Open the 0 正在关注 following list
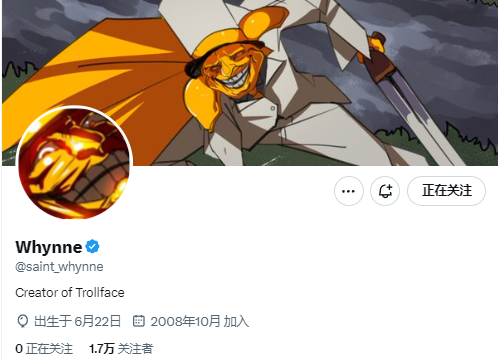The height and width of the screenshot is (360, 498). (44, 349)
